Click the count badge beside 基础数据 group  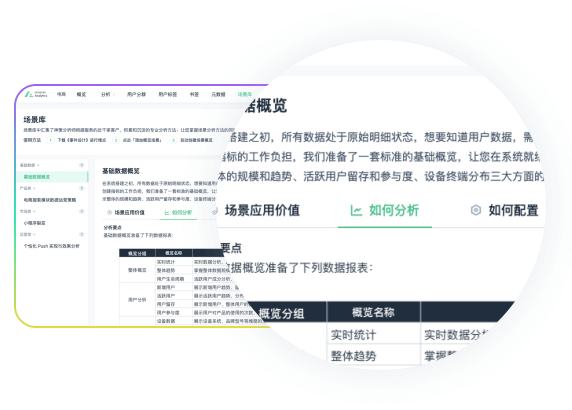pos(82,165)
